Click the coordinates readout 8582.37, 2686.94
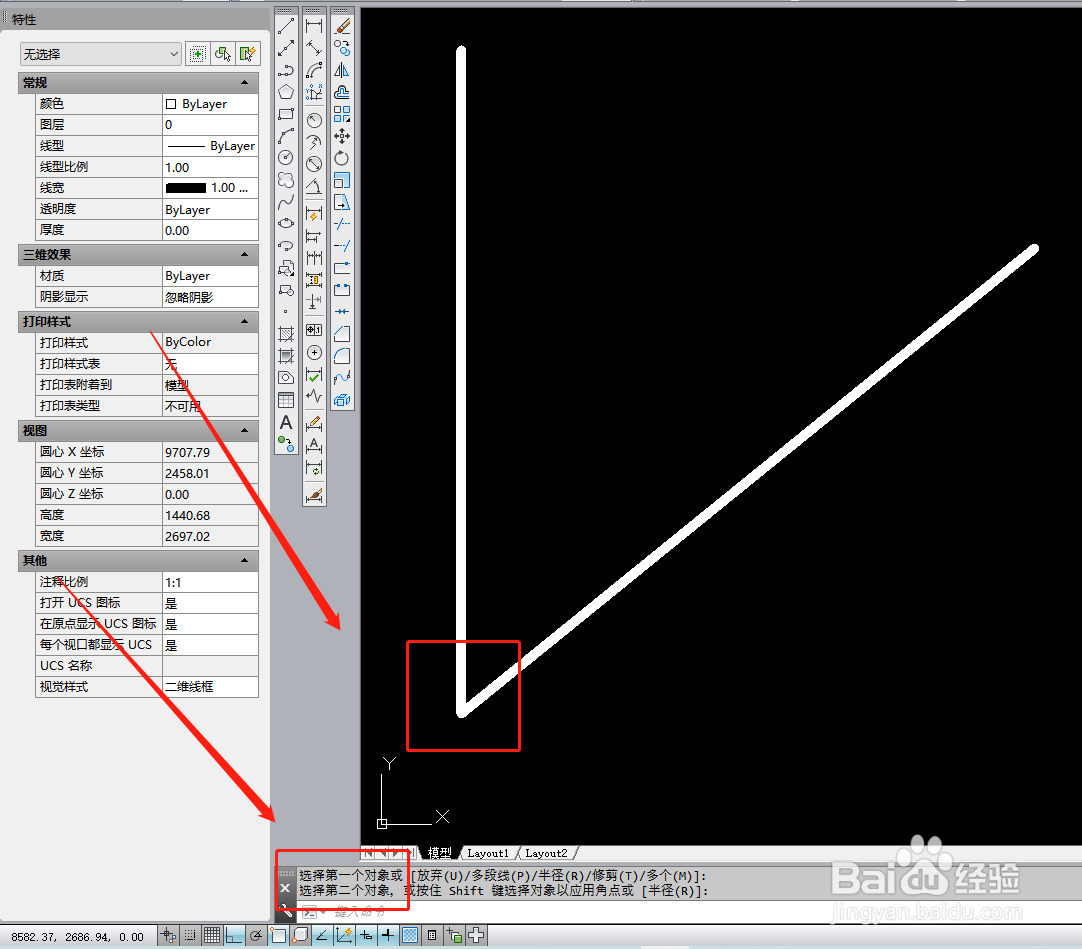The height and width of the screenshot is (949, 1082). tap(77, 937)
